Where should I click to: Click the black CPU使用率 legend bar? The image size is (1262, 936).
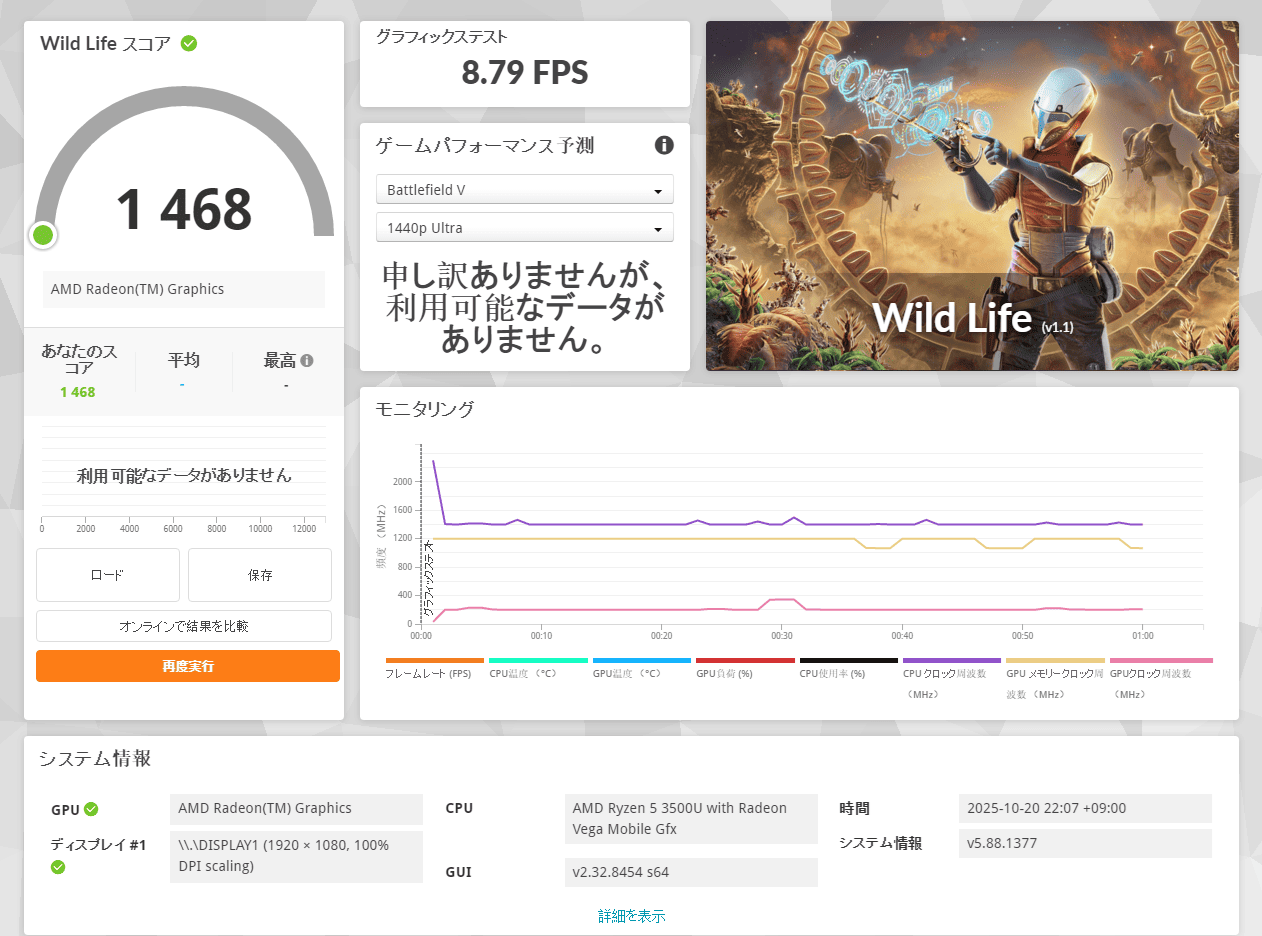[x=848, y=661]
